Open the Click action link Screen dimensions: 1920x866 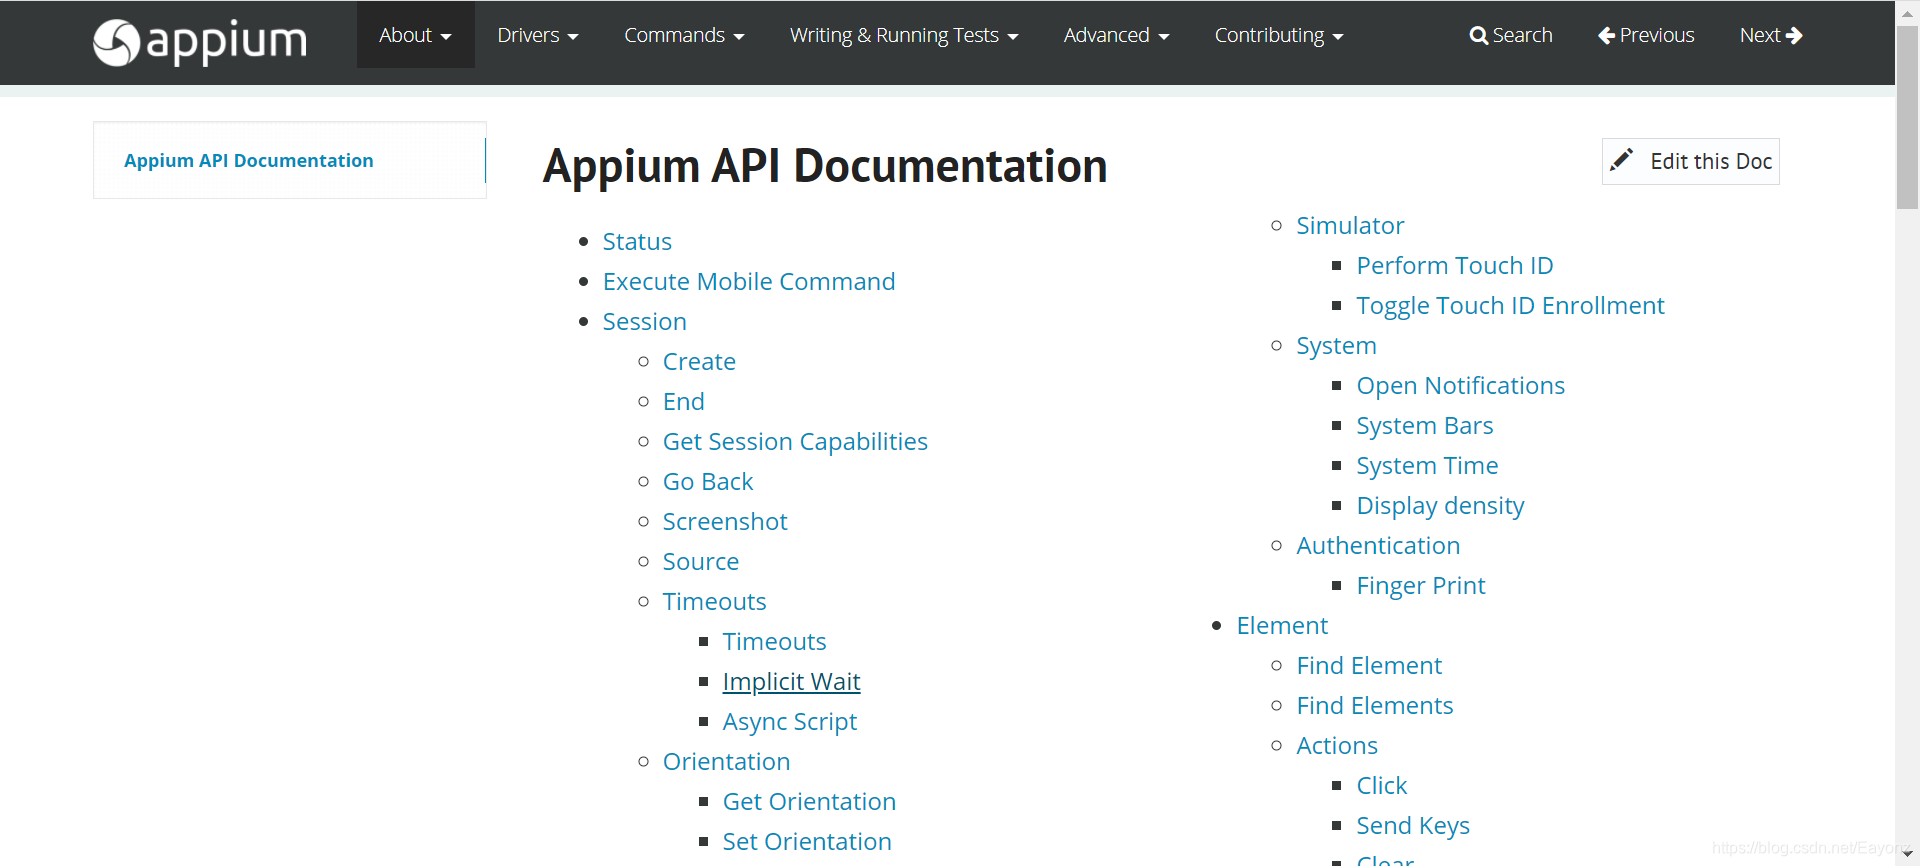coord(1382,786)
